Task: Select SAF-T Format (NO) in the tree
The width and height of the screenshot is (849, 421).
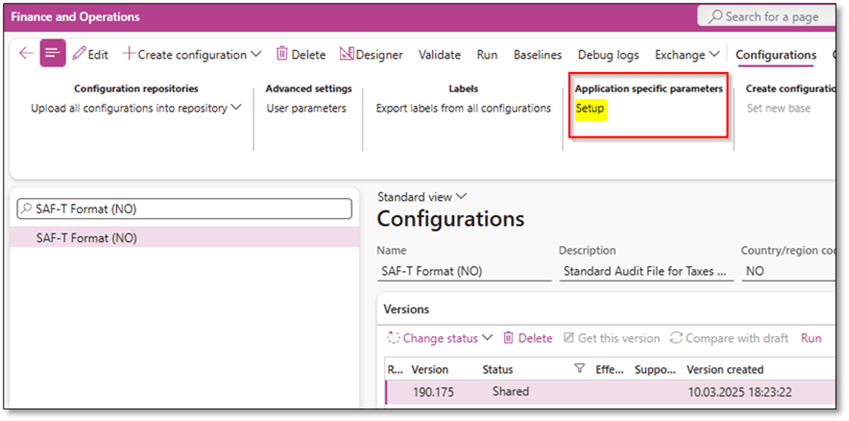Action: tap(87, 238)
